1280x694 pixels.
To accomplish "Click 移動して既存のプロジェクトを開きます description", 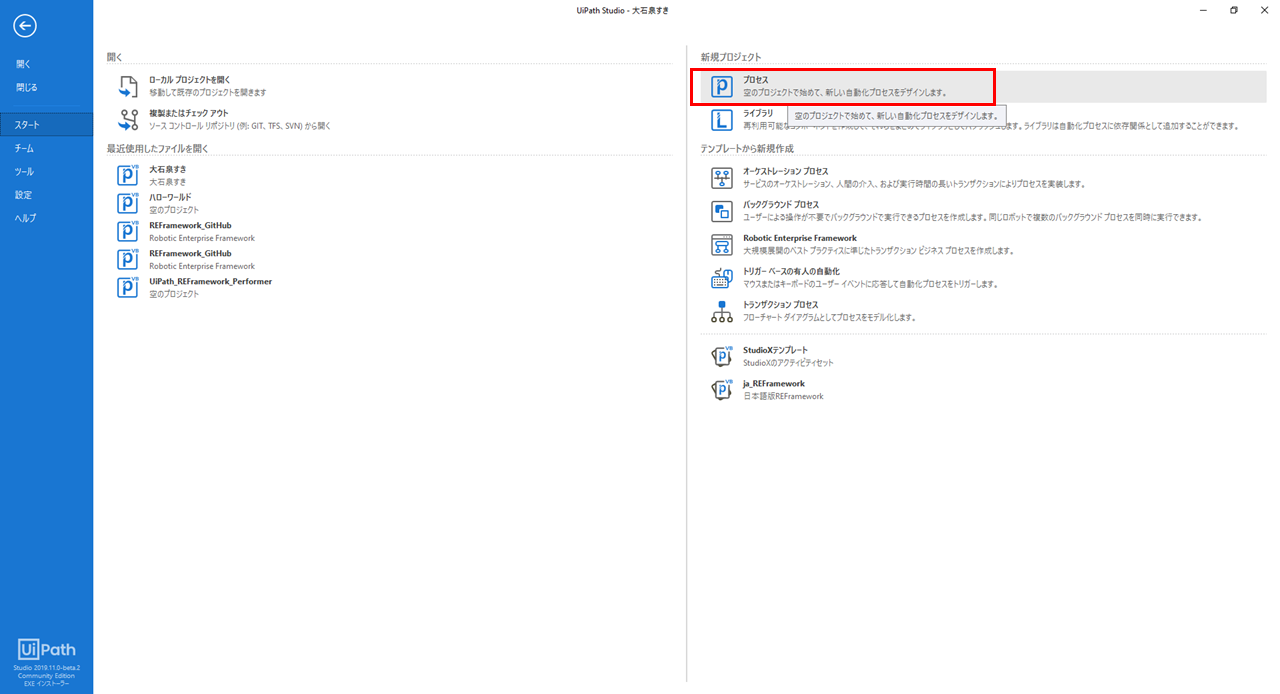I will (208, 92).
